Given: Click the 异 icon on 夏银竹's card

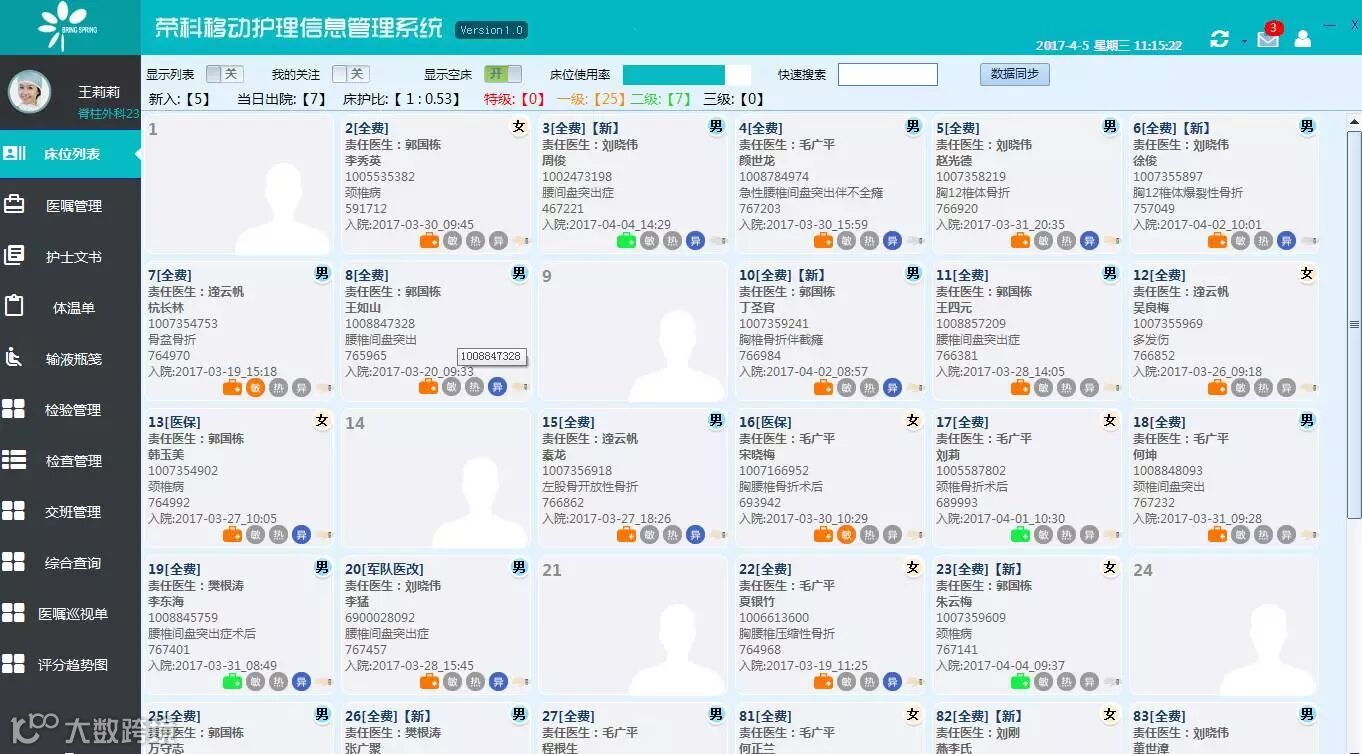Looking at the screenshot, I should click(892, 681).
